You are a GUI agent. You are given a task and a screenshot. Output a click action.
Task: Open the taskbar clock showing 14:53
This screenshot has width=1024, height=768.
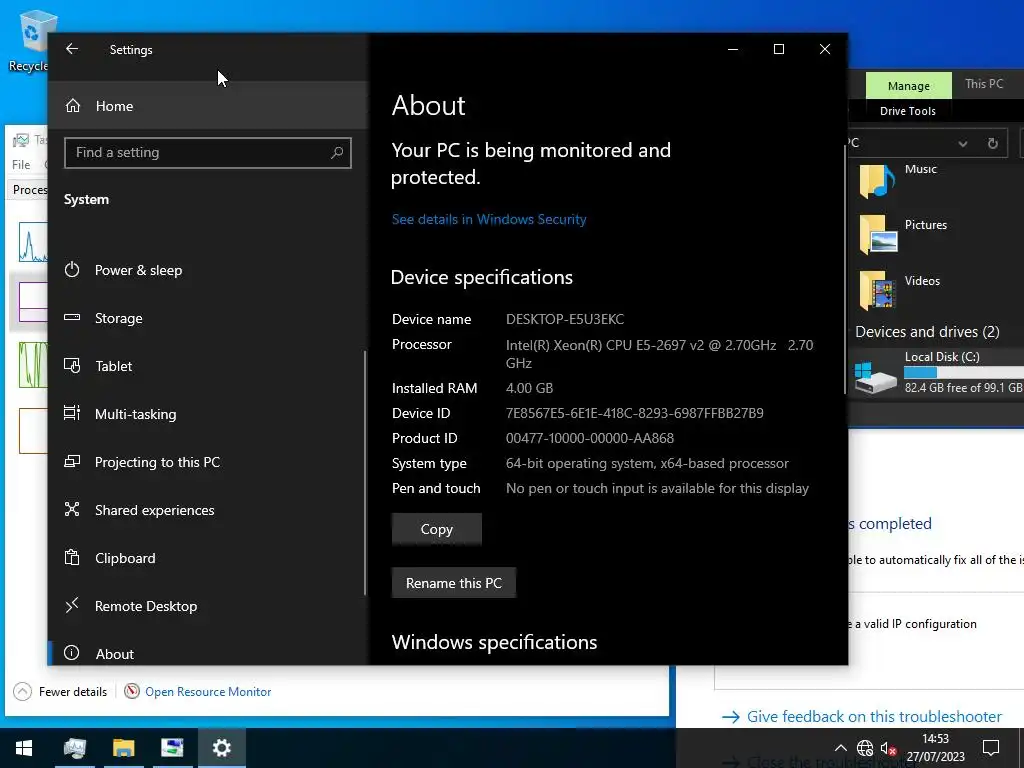pyautogui.click(x=936, y=748)
